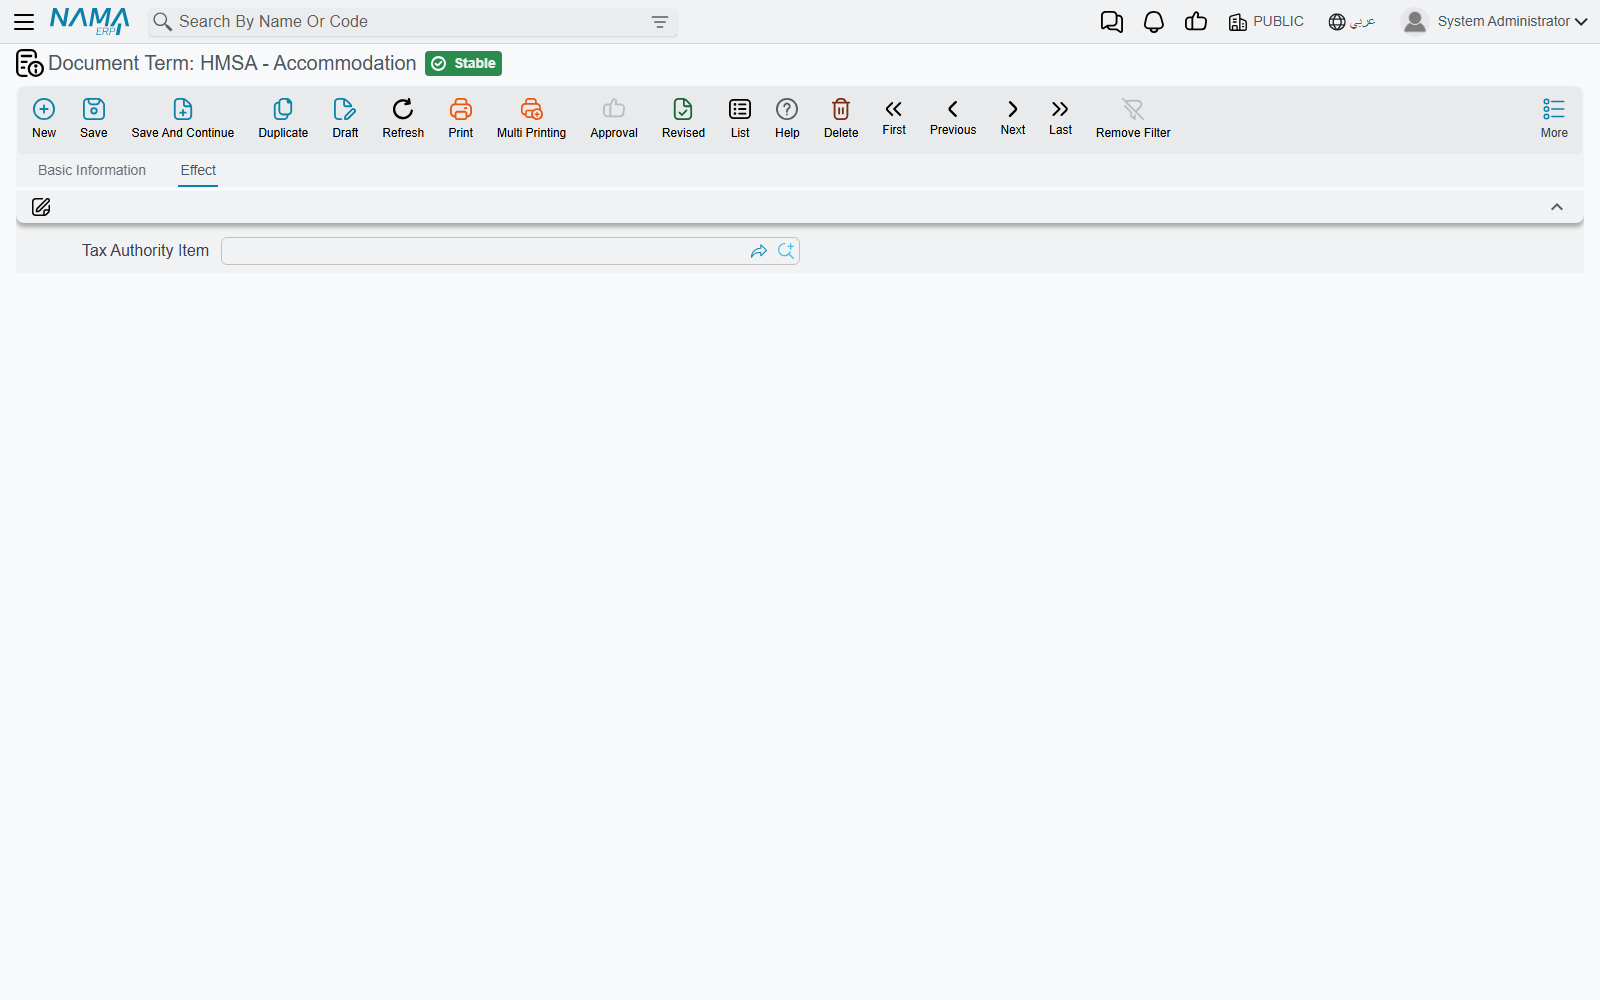Screen dimensions: 1600x1000
Task: Delete the current record
Action: (x=841, y=118)
